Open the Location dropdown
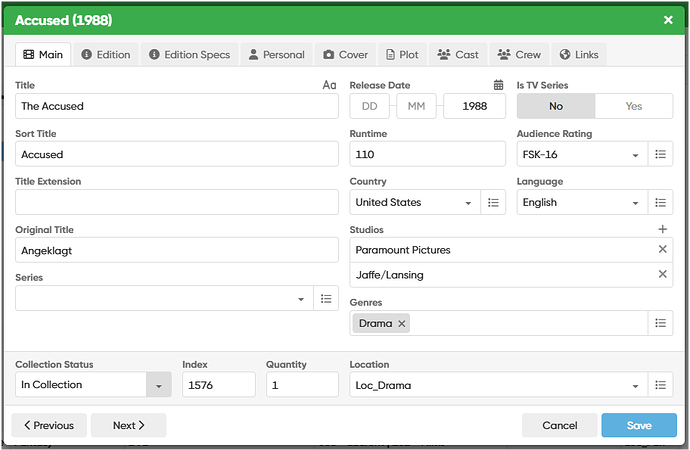The image size is (690, 450). pyautogui.click(x=635, y=385)
